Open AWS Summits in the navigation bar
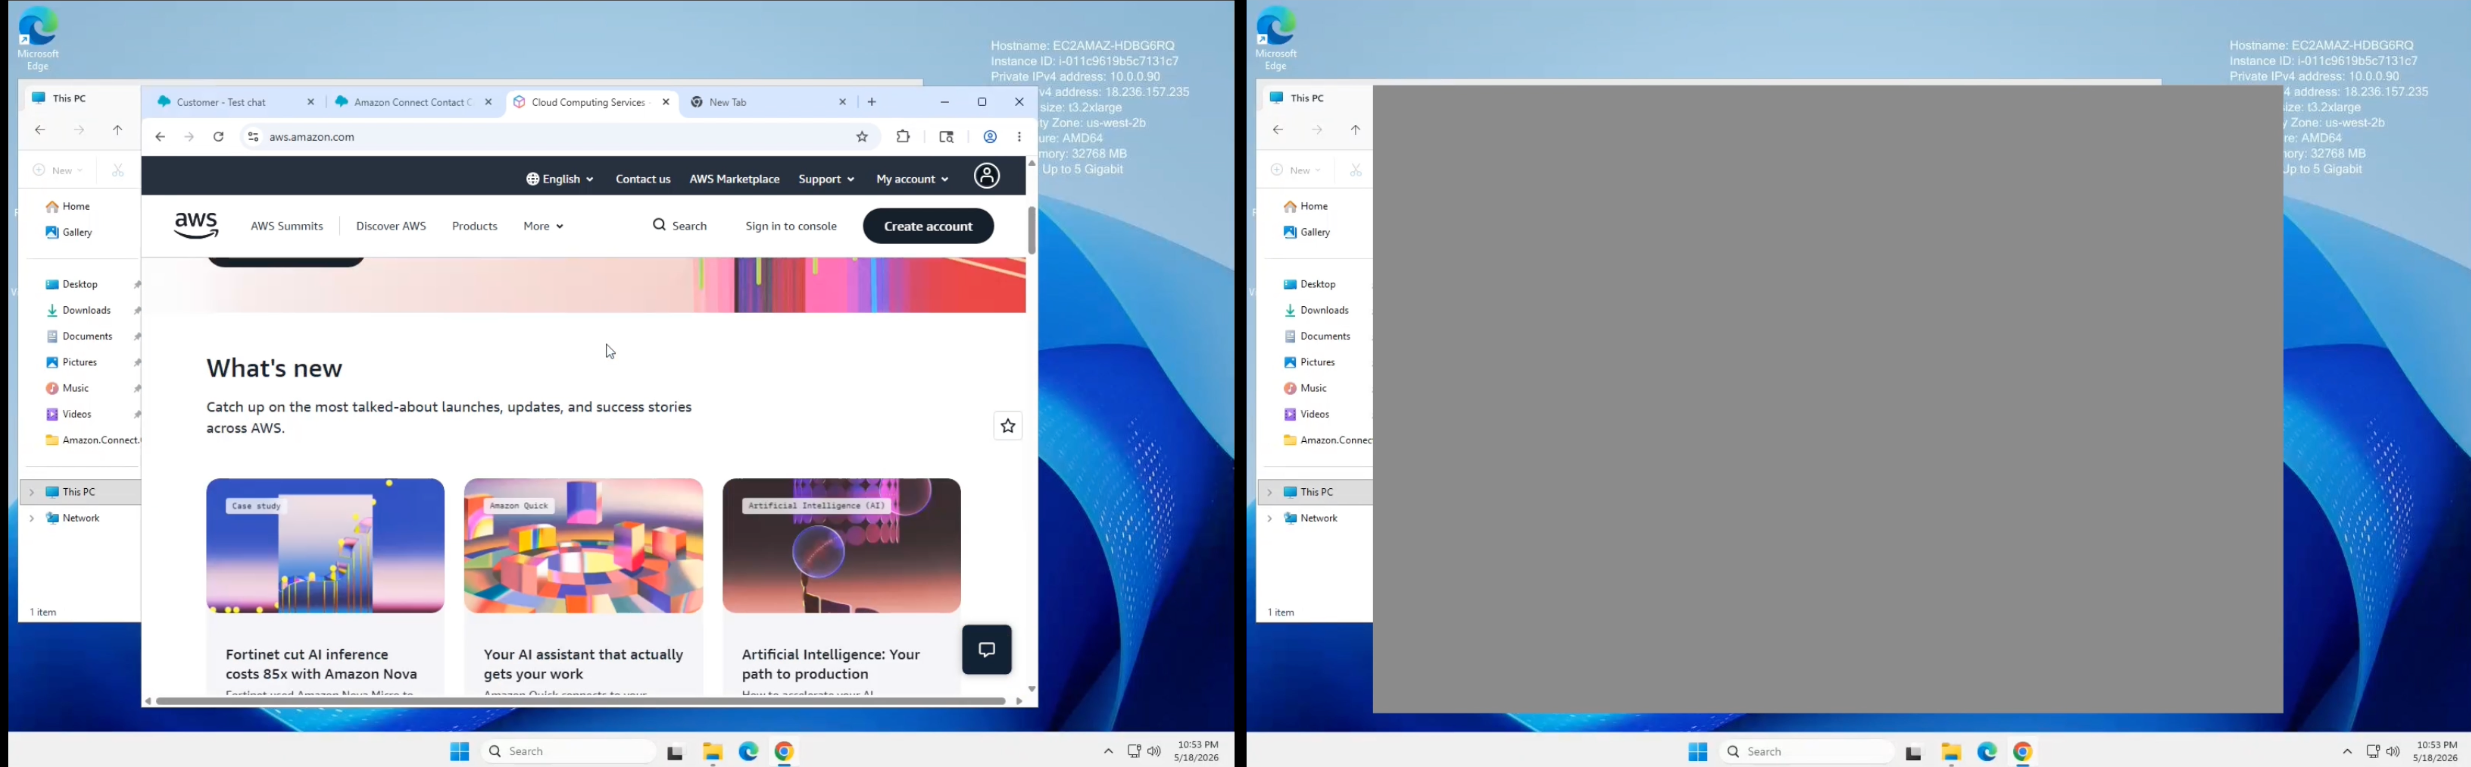The width and height of the screenshot is (2471, 767). (287, 226)
